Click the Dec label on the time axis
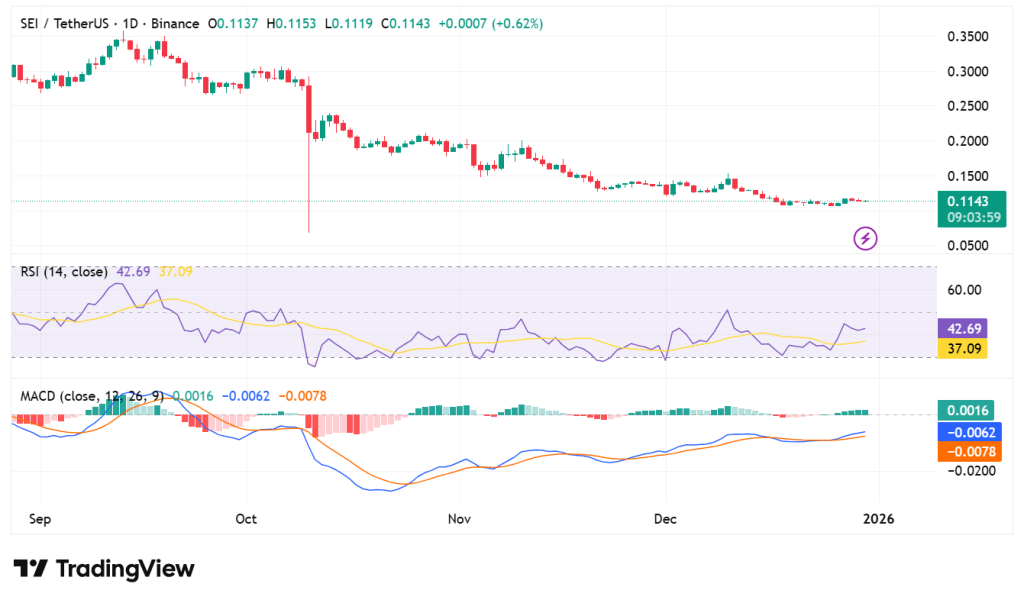1024x603 pixels. pyautogui.click(x=665, y=519)
